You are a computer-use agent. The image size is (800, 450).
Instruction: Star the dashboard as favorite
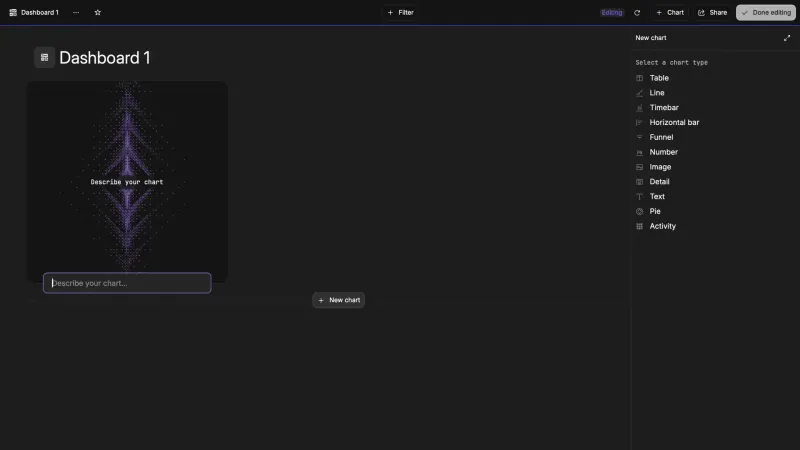coord(97,12)
